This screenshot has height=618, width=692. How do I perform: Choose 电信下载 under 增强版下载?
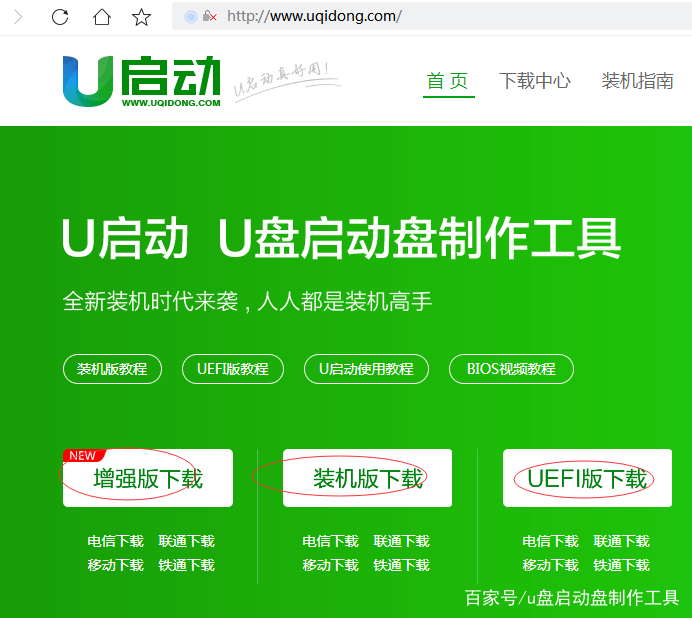point(116,541)
